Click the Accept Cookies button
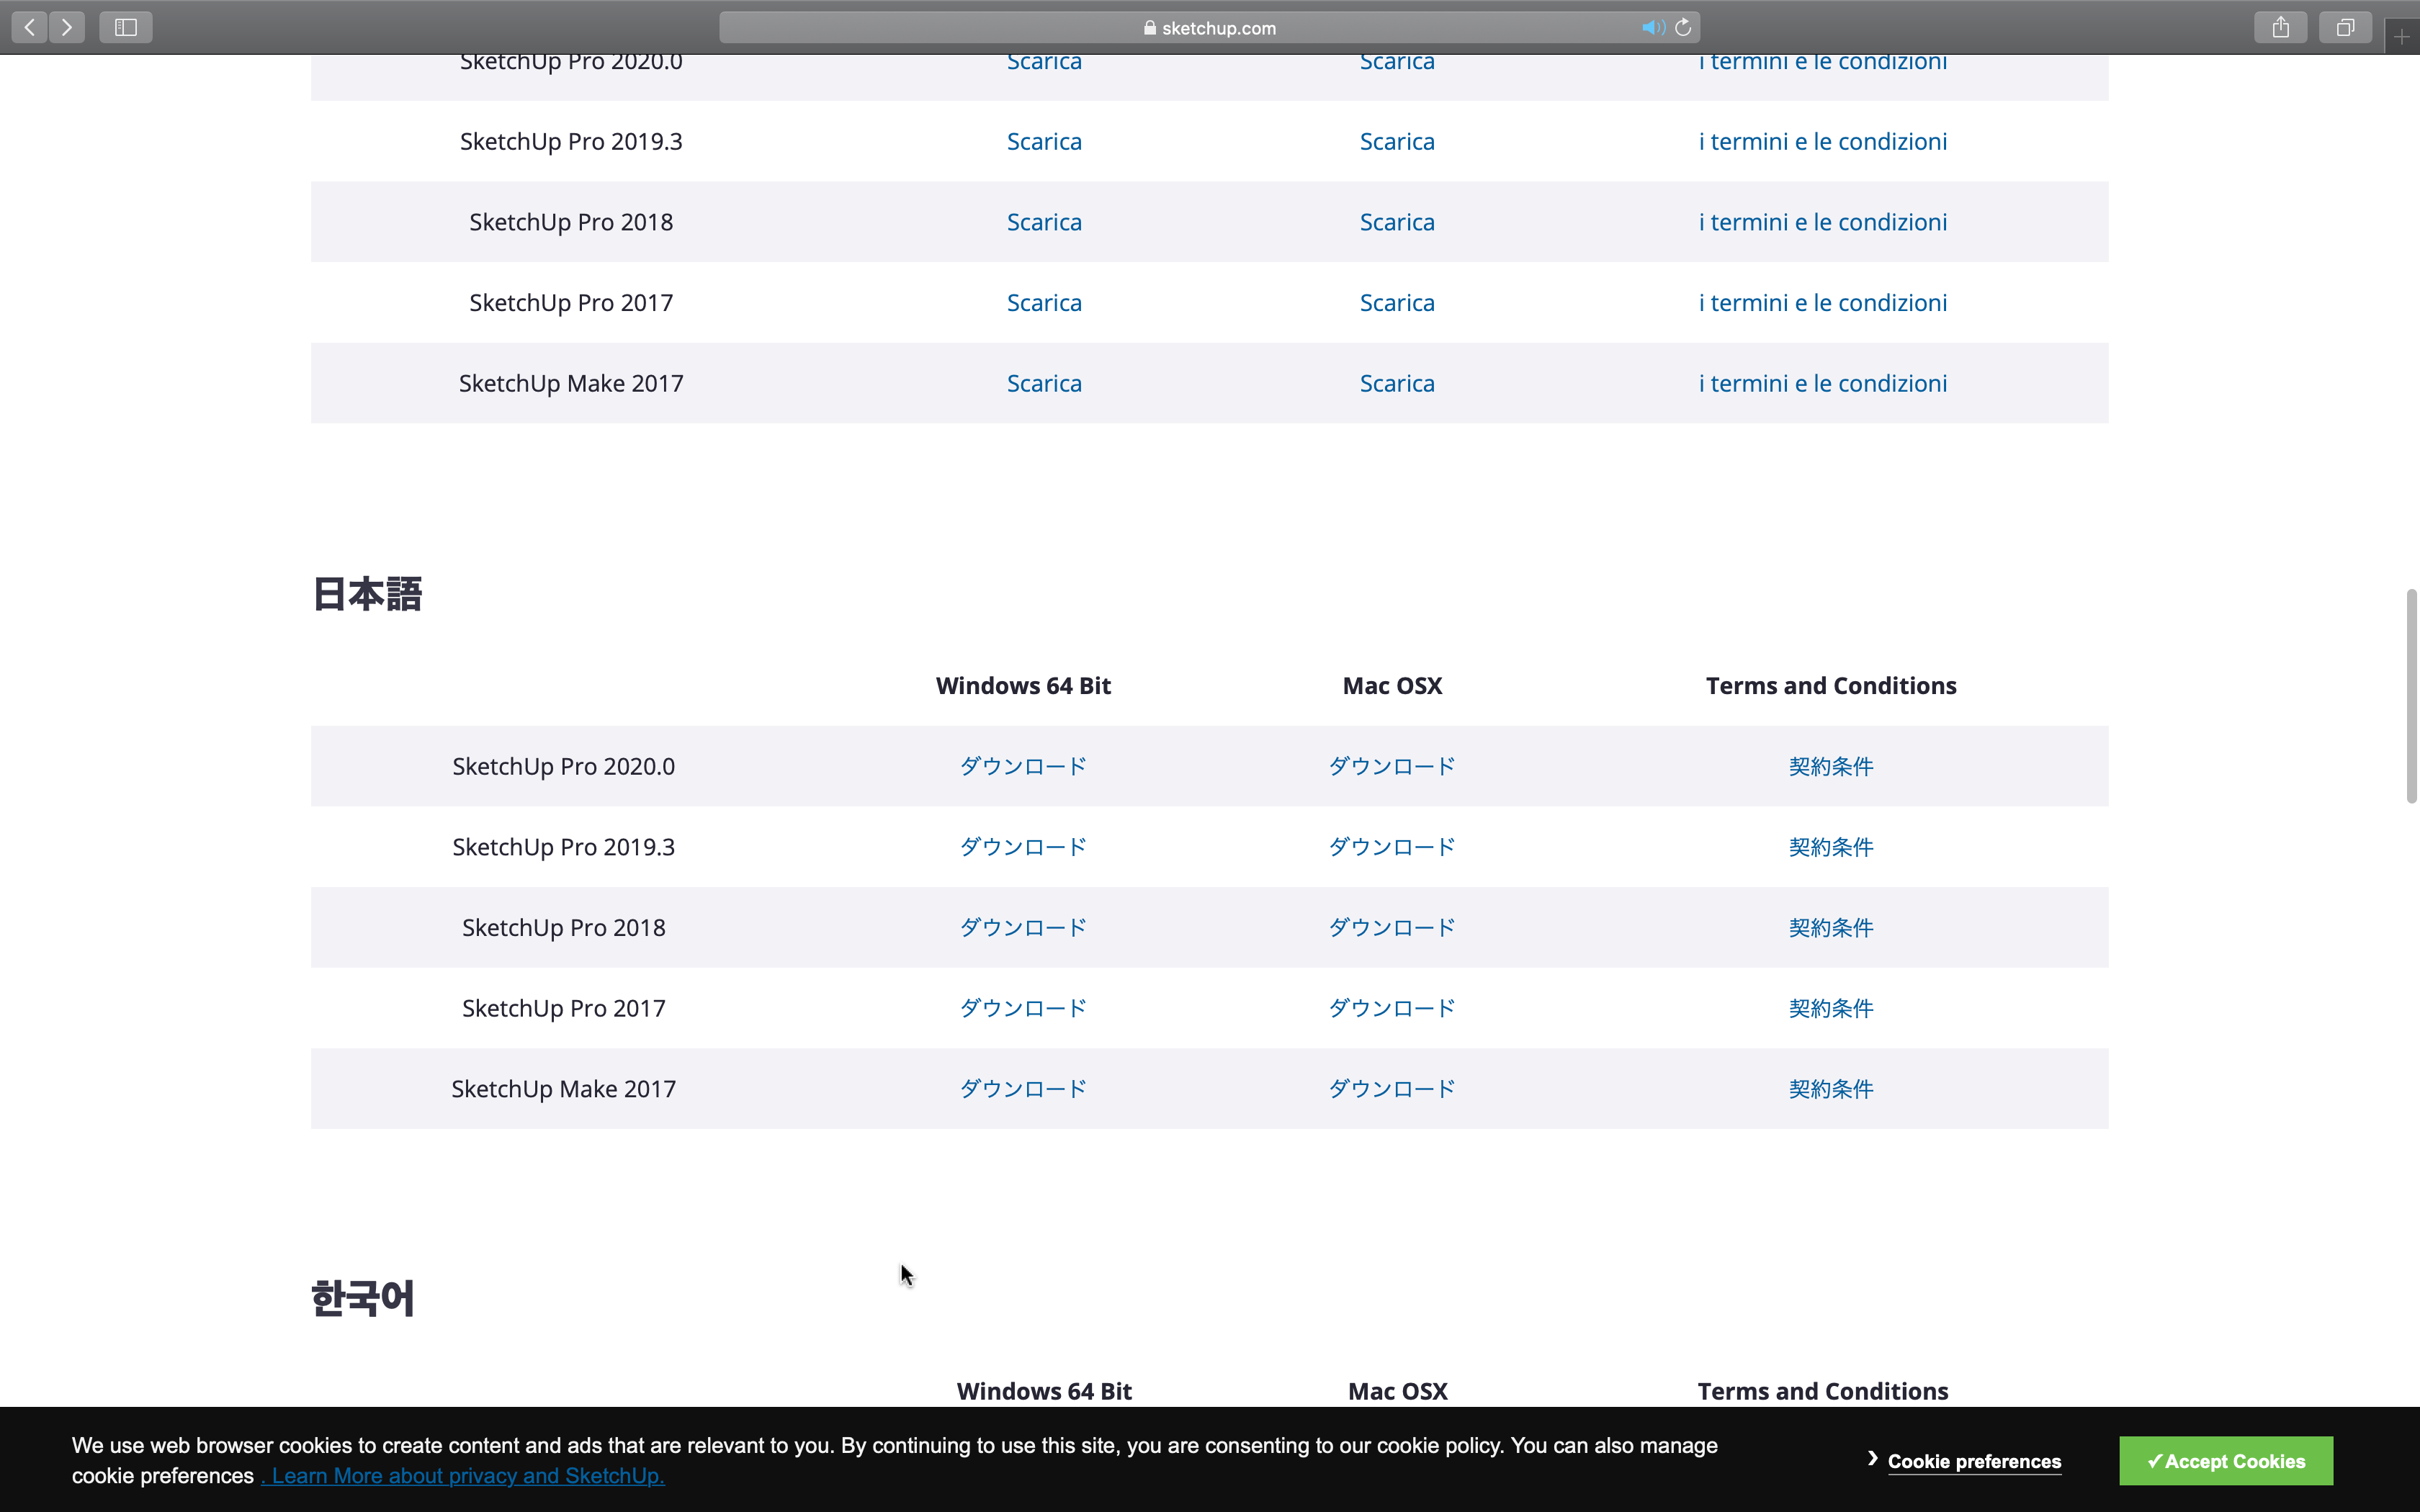This screenshot has height=1512, width=2420. pos(2226,1461)
